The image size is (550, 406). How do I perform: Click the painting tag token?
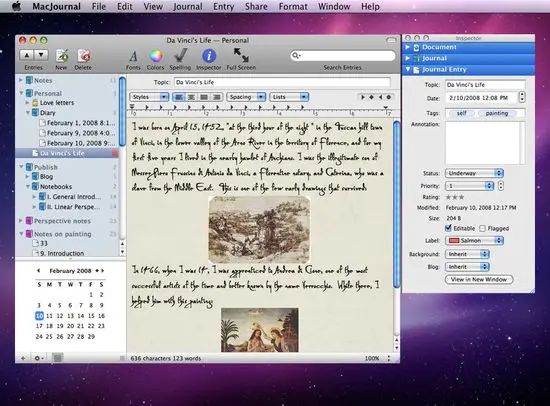(497, 113)
